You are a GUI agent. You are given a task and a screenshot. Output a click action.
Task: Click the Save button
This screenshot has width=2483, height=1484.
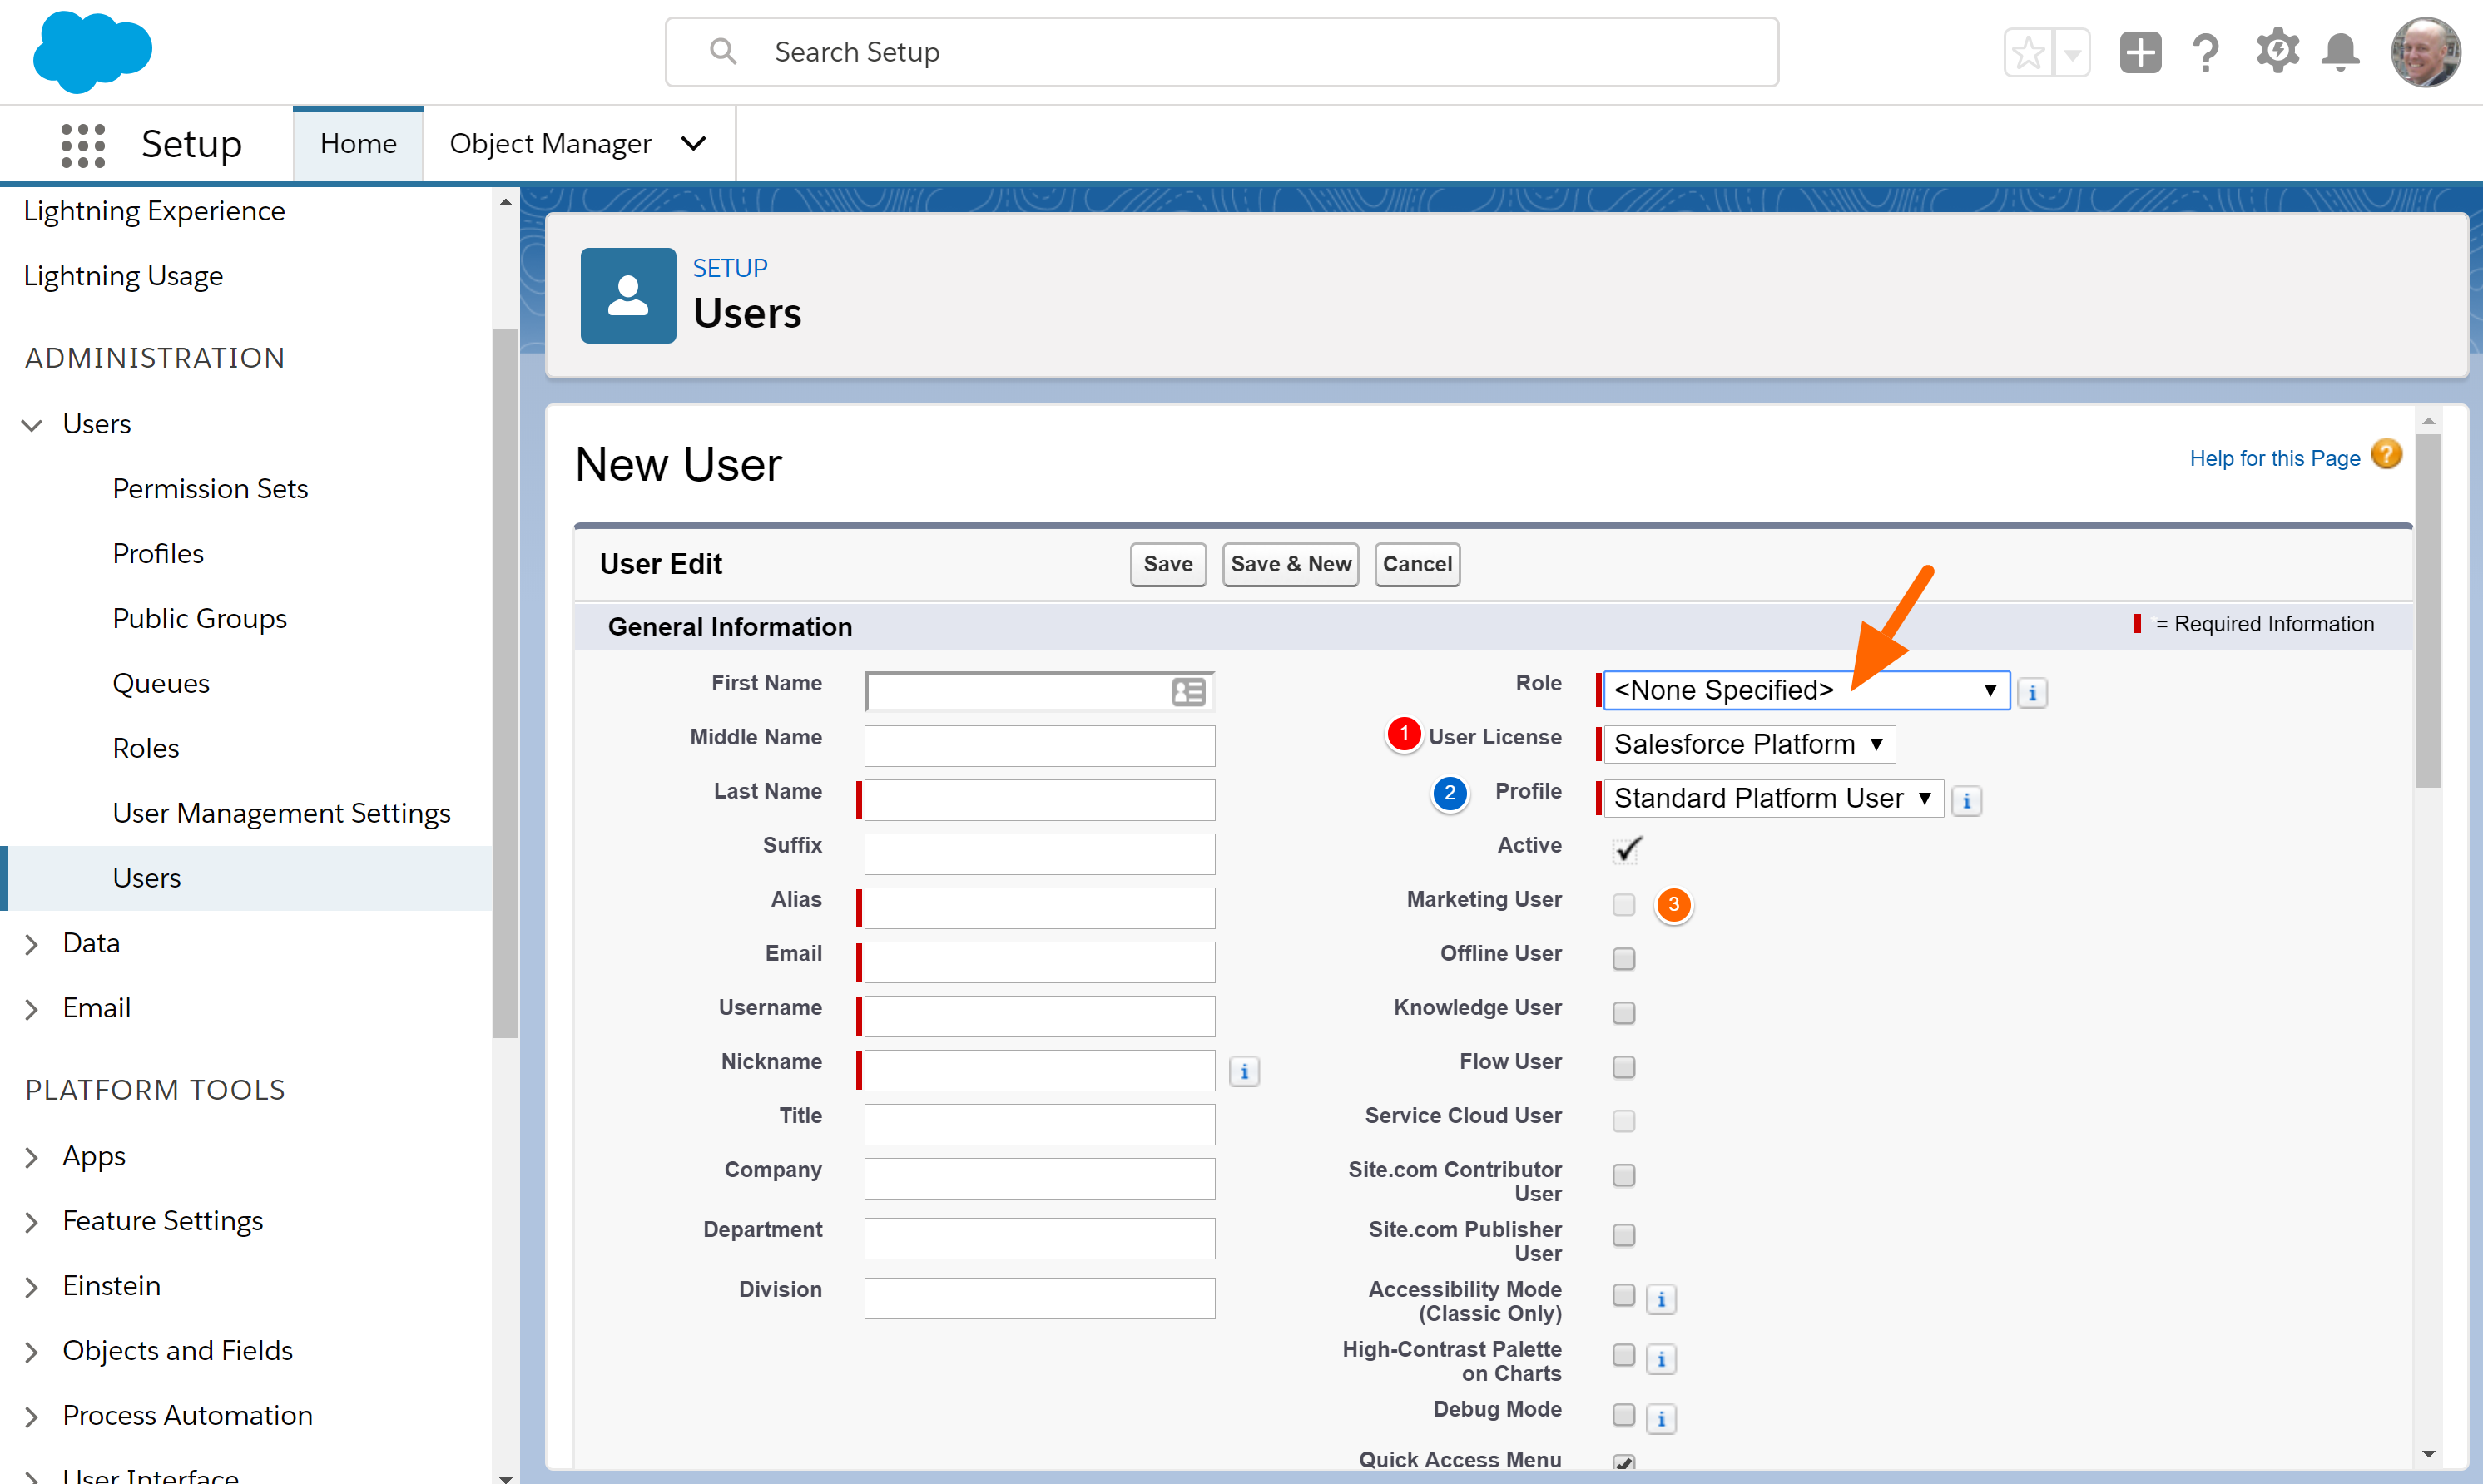point(1168,564)
